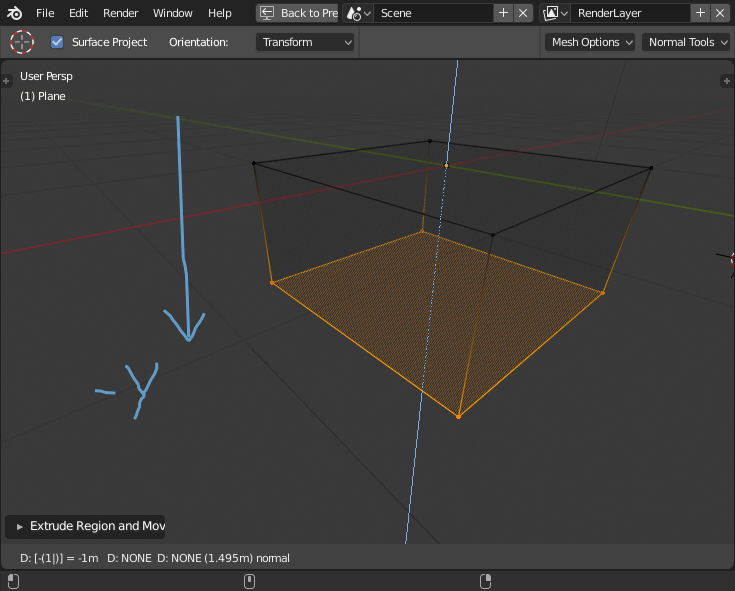This screenshot has width=735, height=591.
Task: Open the Normal Tools dropdown
Action: pyautogui.click(x=686, y=42)
